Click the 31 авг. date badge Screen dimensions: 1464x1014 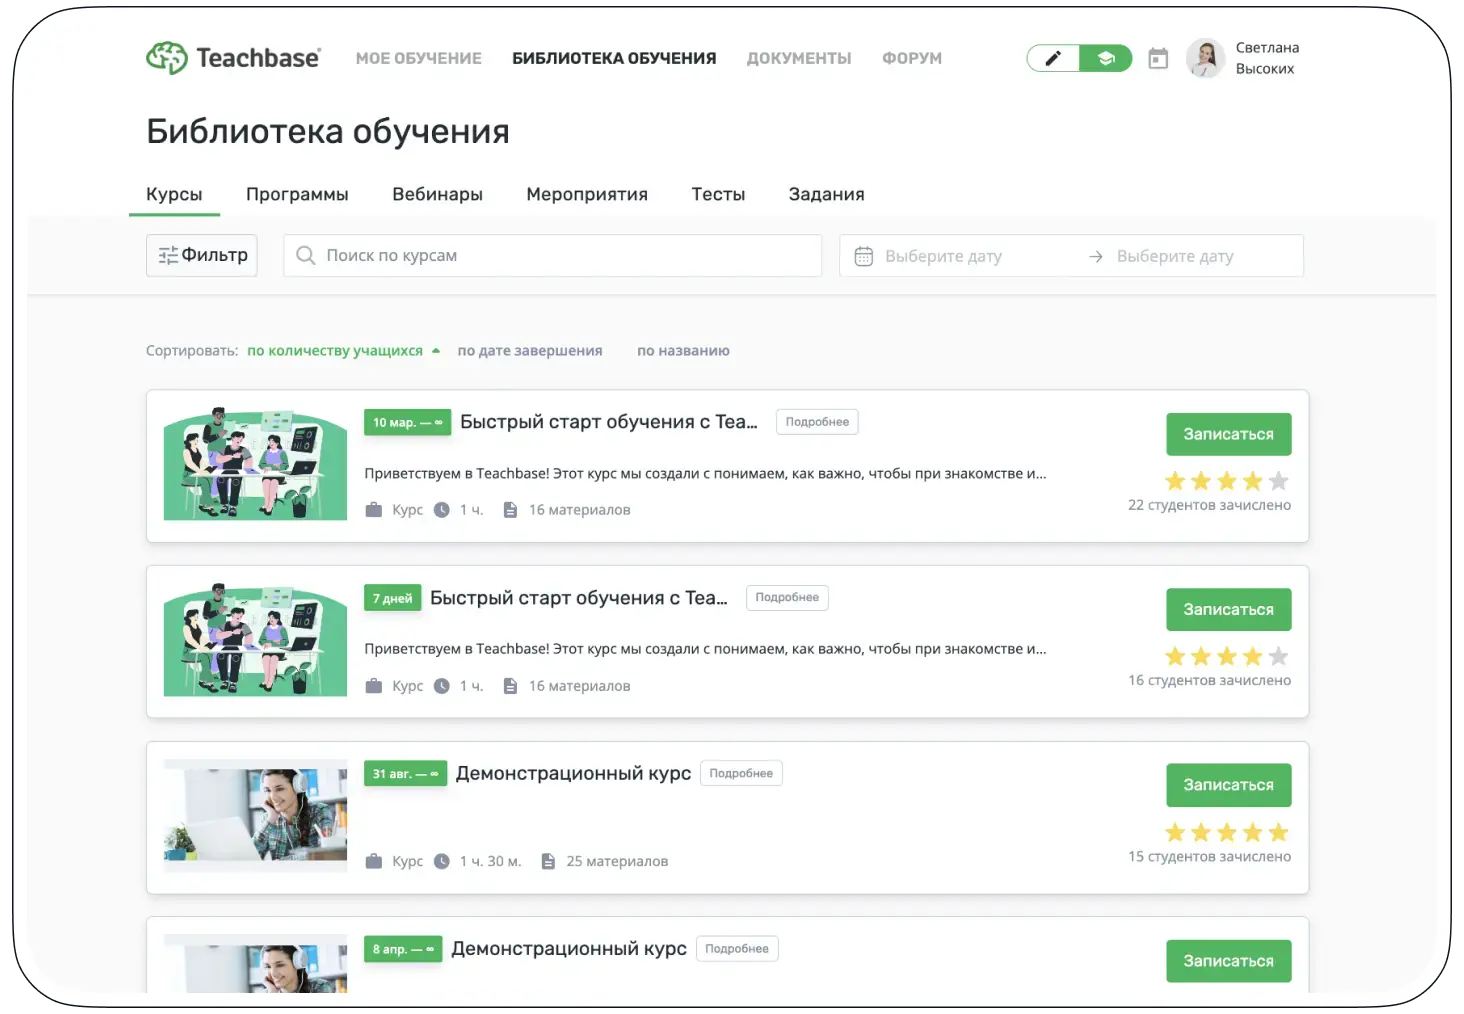click(406, 774)
